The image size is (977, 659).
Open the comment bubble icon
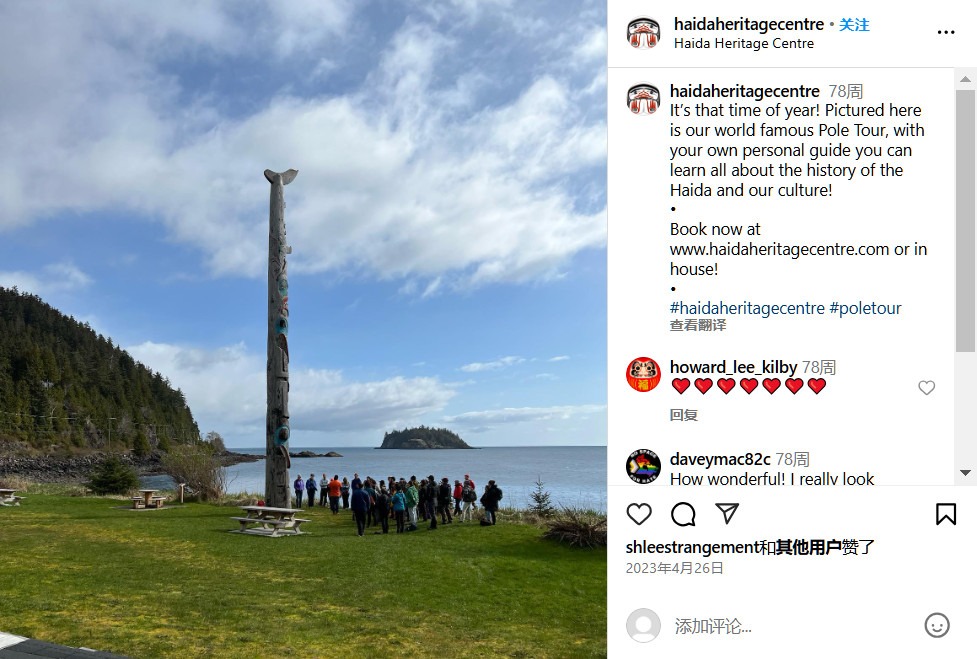coord(683,514)
